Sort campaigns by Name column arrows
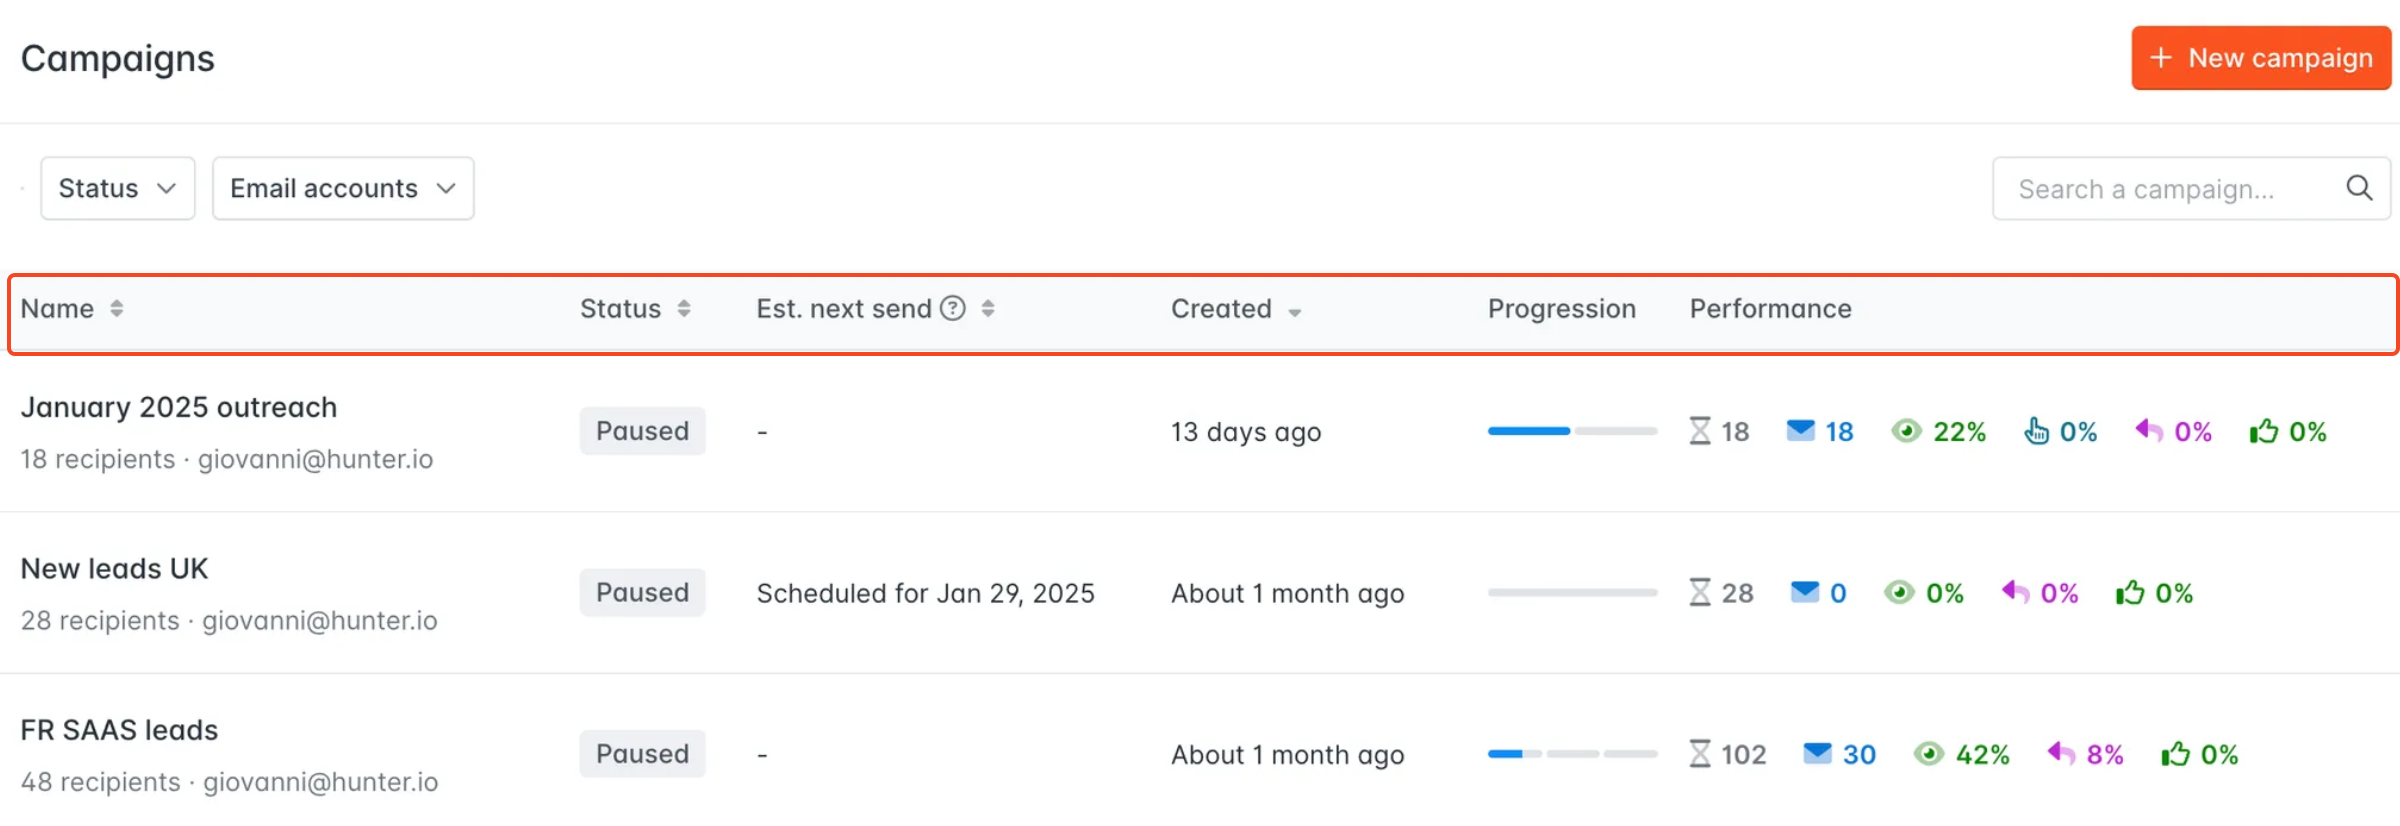Viewport: 2400px width, 826px height. pos(116,308)
